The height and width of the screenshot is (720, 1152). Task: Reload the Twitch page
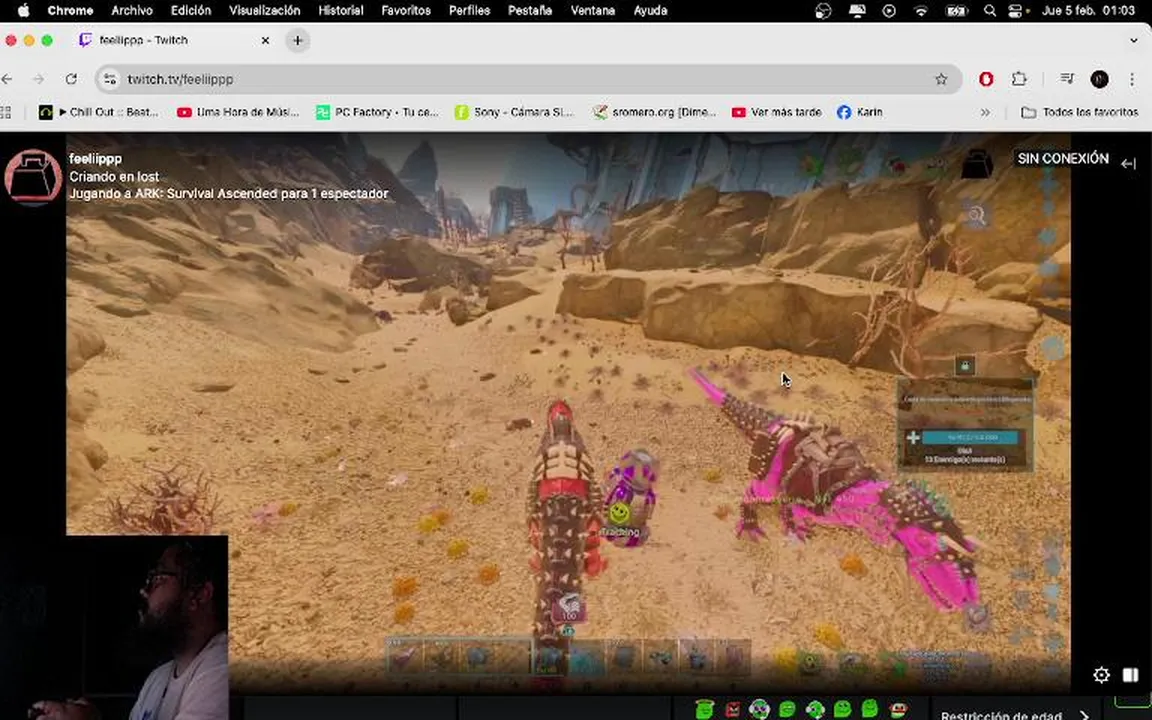(x=71, y=79)
